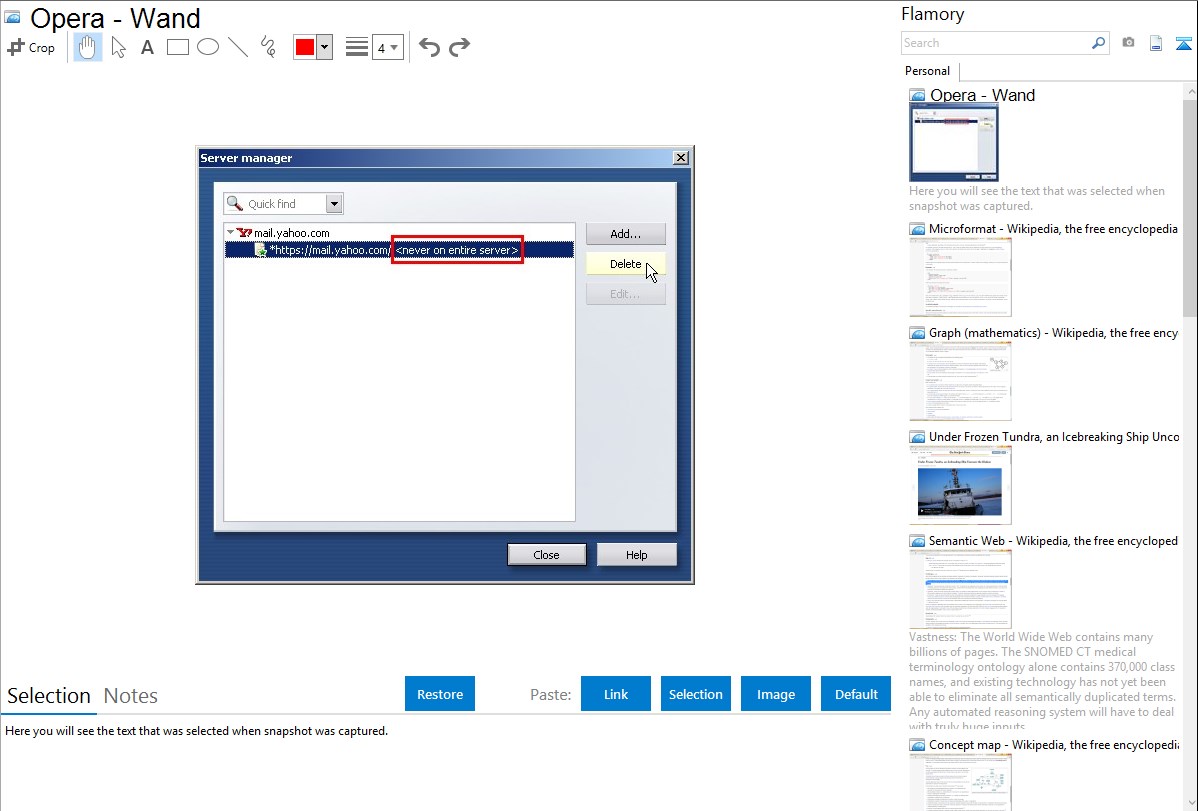This screenshot has height=811, width=1198.
Task: Click the Microformat - Wikipedia title text
Action: (x=1053, y=229)
